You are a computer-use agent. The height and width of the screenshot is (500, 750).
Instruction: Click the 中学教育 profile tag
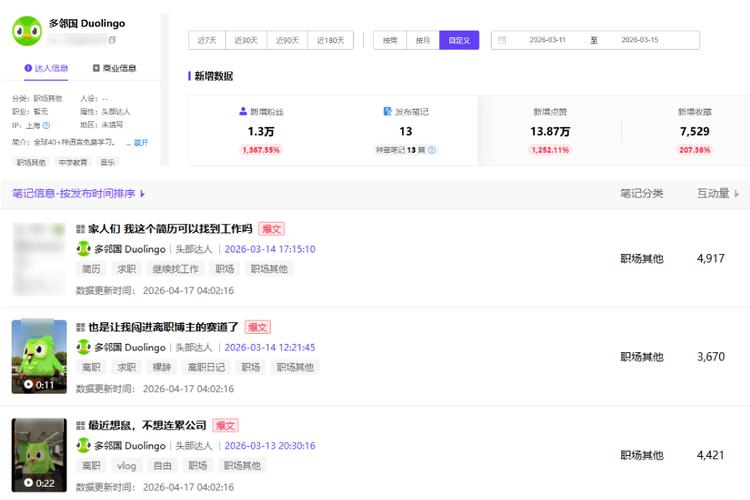[73, 162]
